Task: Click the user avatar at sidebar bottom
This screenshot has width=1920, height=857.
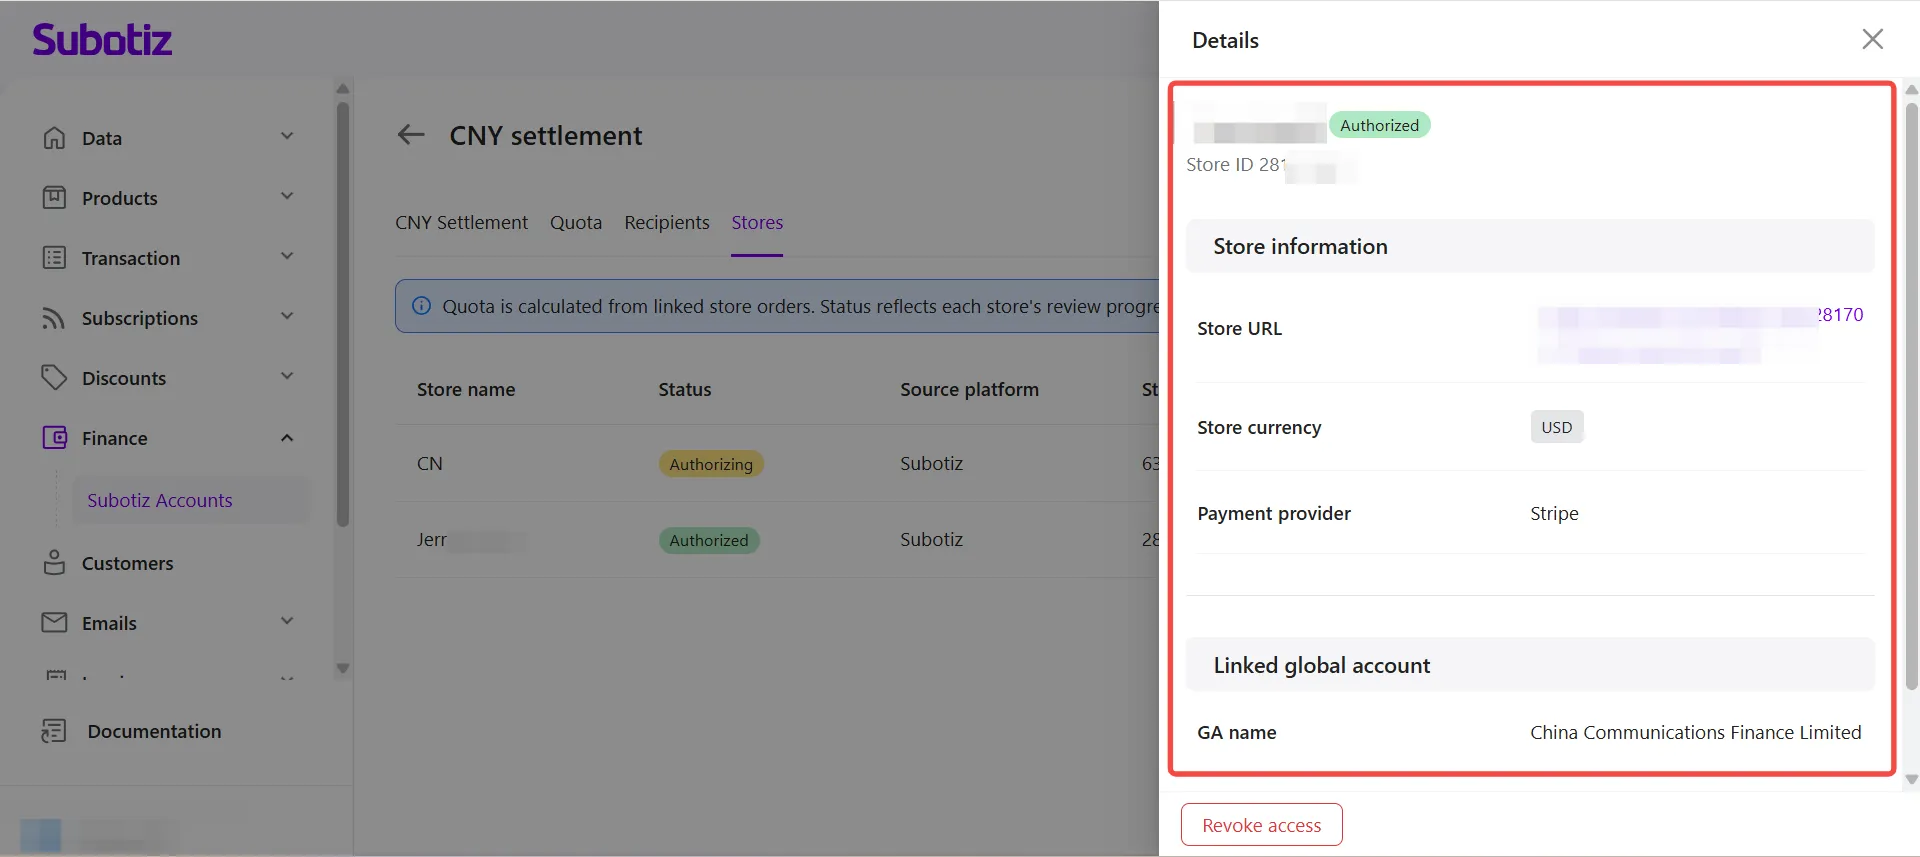Action: click(x=41, y=835)
